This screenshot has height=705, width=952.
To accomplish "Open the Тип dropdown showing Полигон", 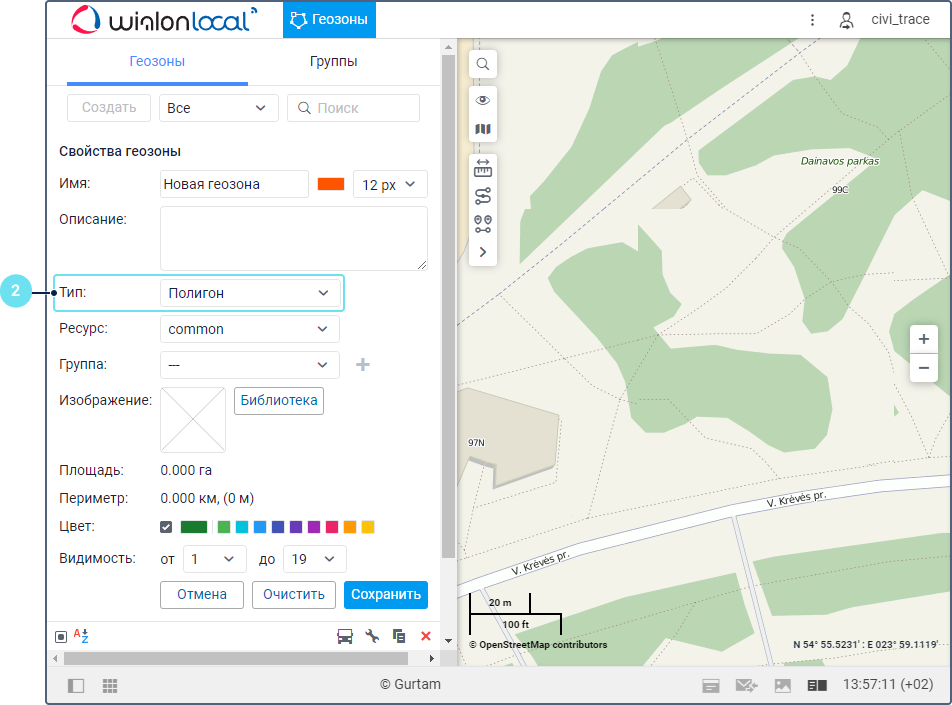I will 250,293.
